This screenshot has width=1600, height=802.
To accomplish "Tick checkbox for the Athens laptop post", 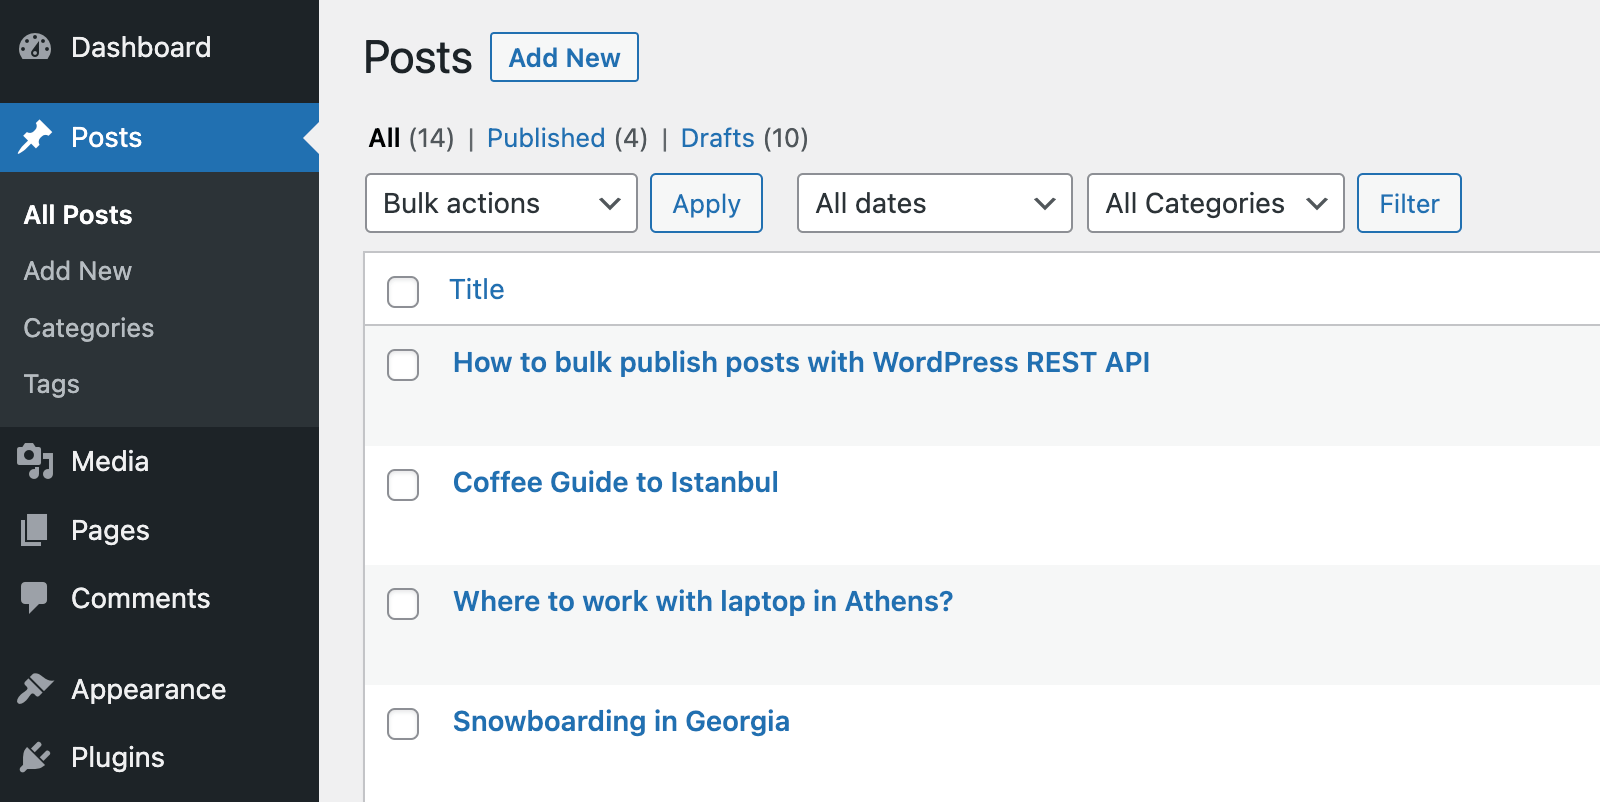I will (403, 604).
